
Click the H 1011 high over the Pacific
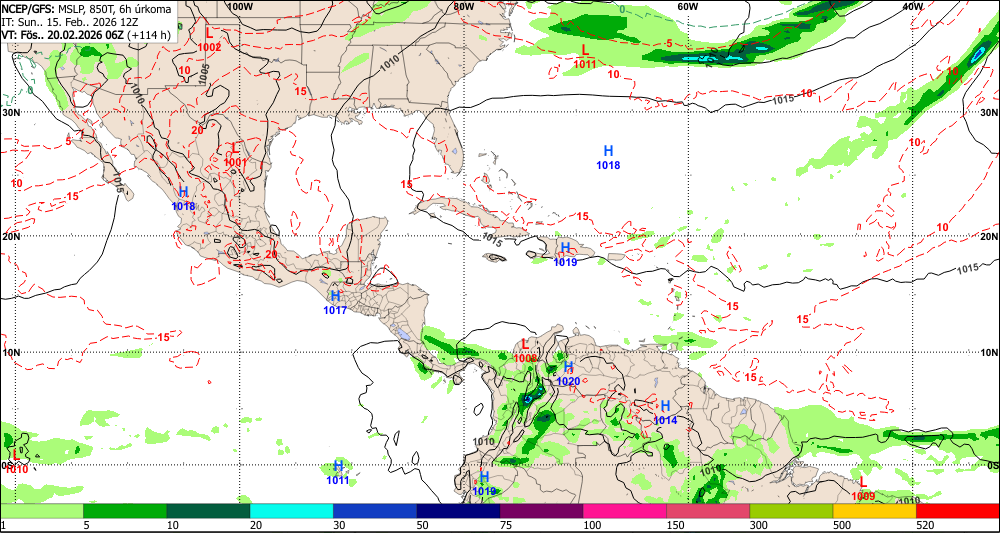click(x=338, y=472)
